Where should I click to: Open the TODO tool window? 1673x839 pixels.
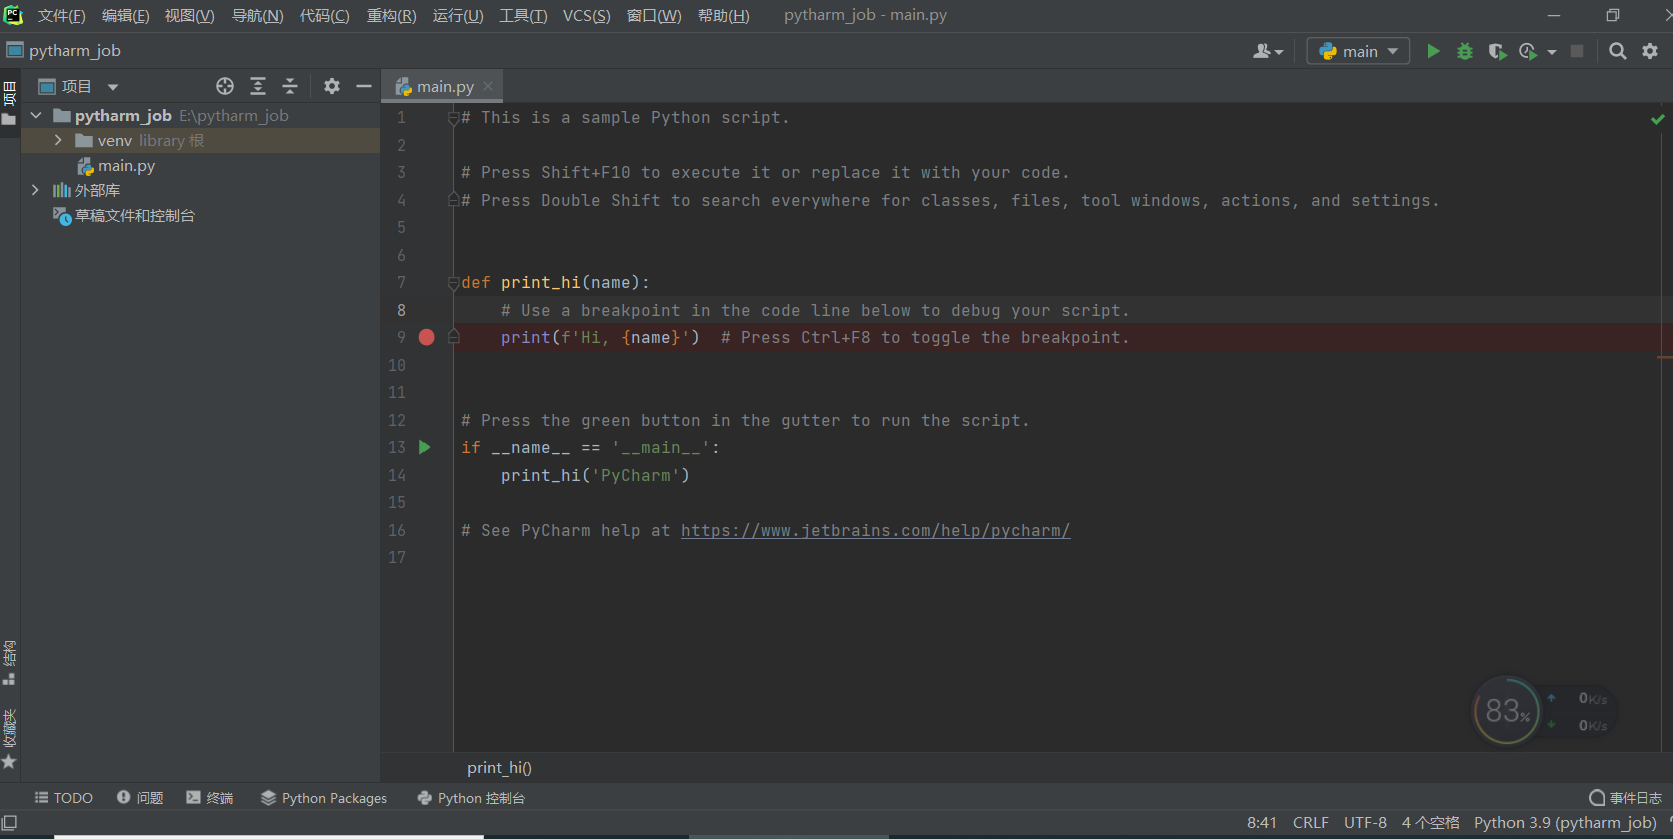click(x=64, y=797)
